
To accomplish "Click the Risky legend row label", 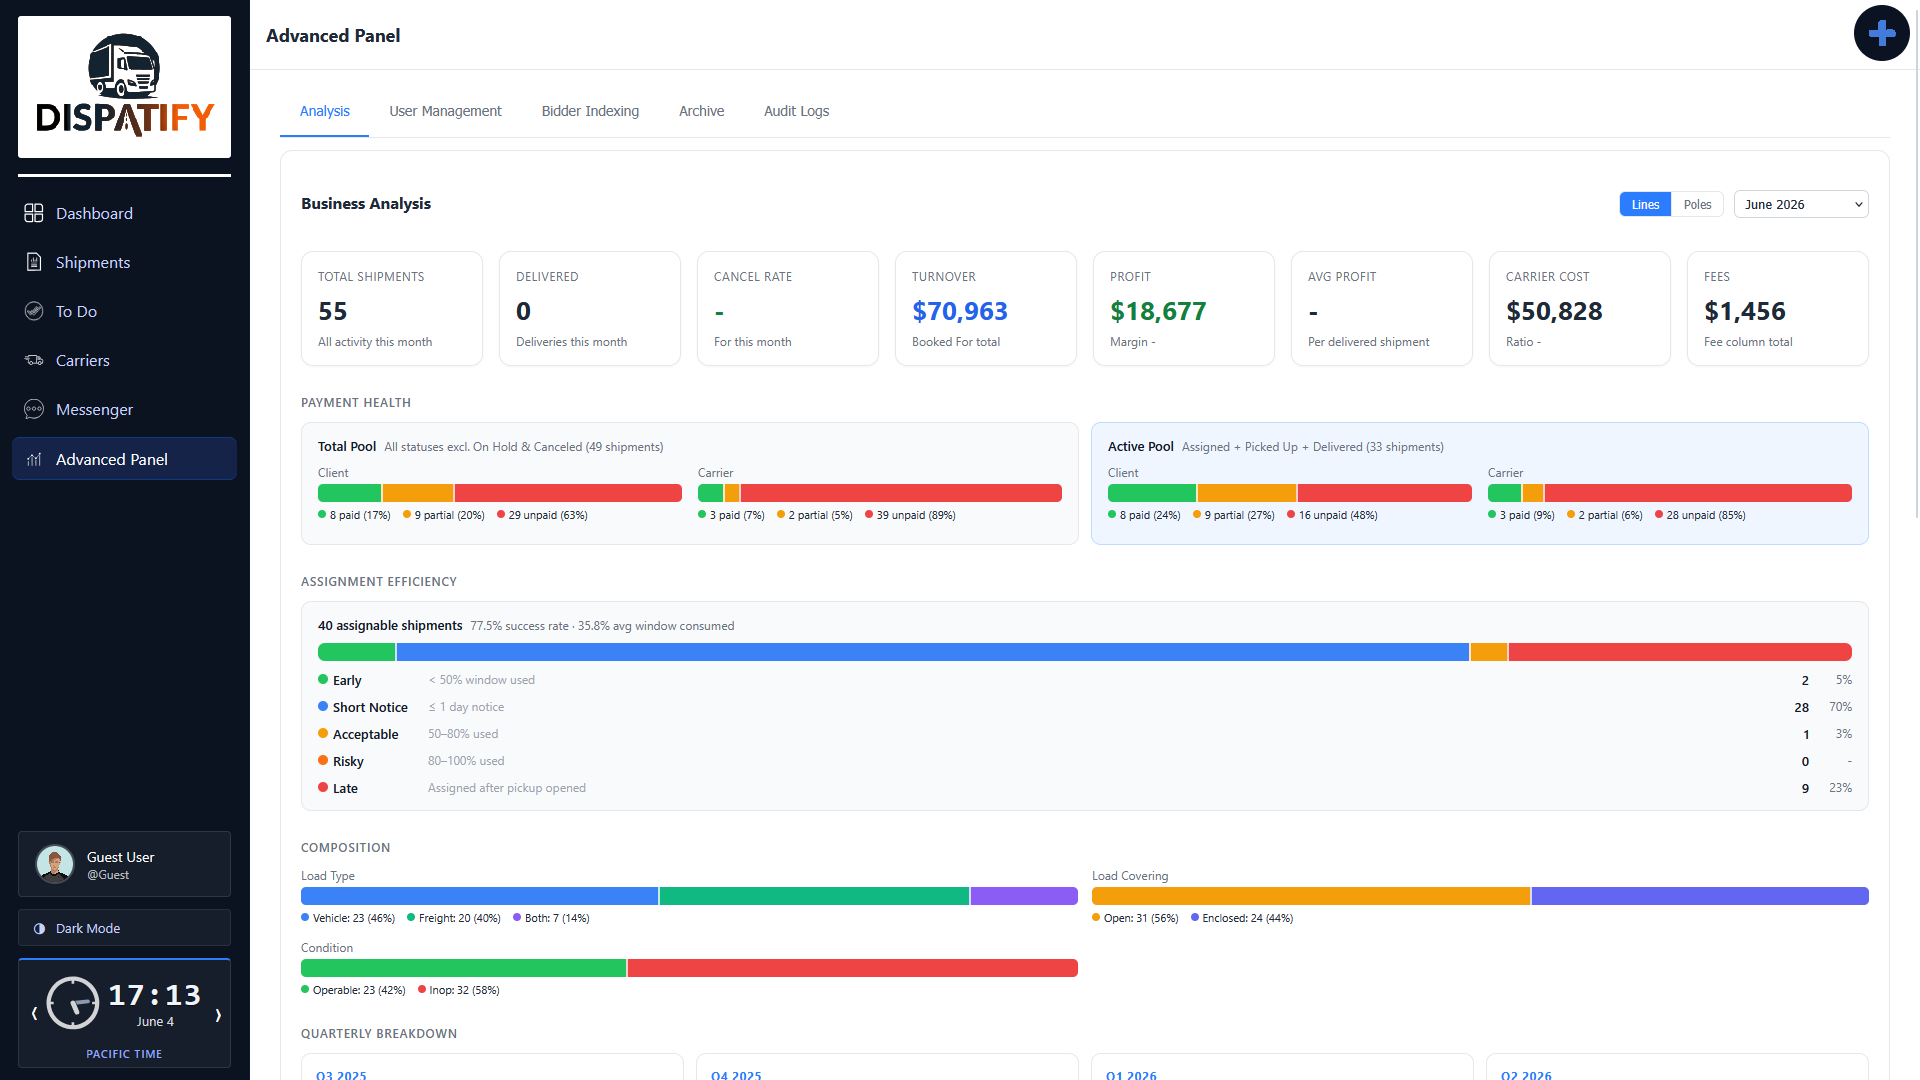I will coord(348,761).
